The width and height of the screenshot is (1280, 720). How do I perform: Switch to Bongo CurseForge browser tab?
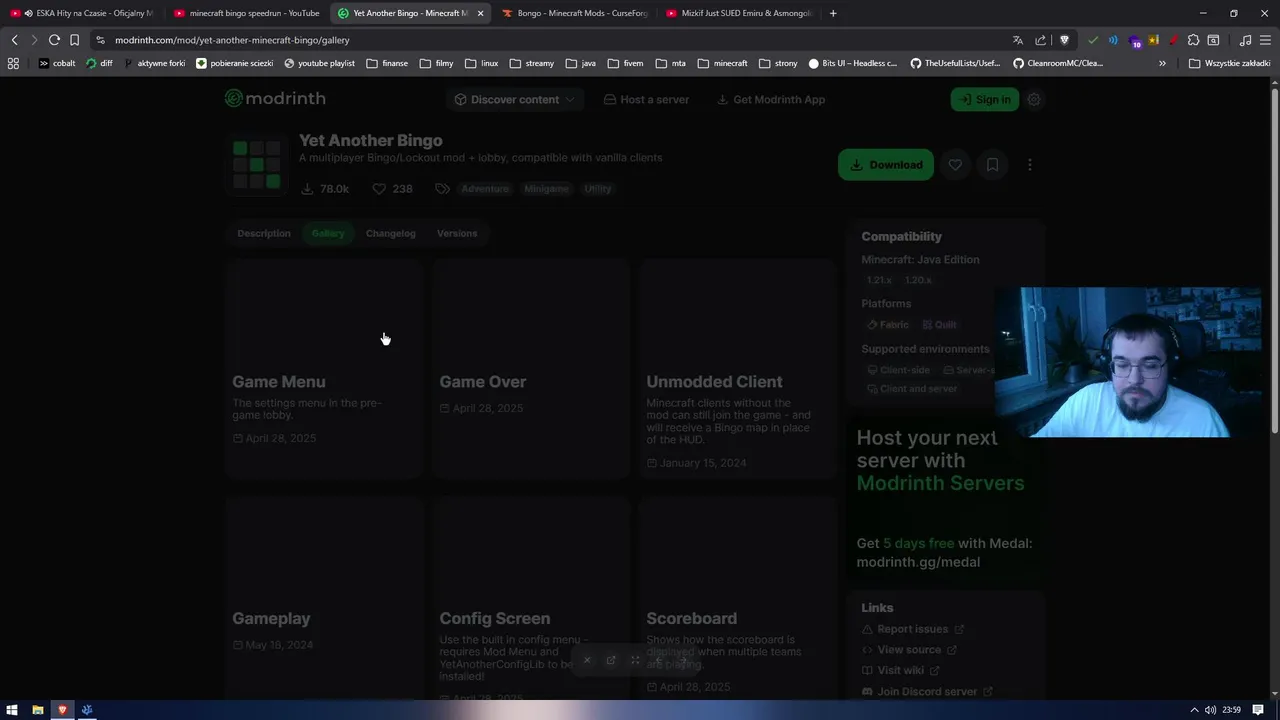click(x=575, y=13)
